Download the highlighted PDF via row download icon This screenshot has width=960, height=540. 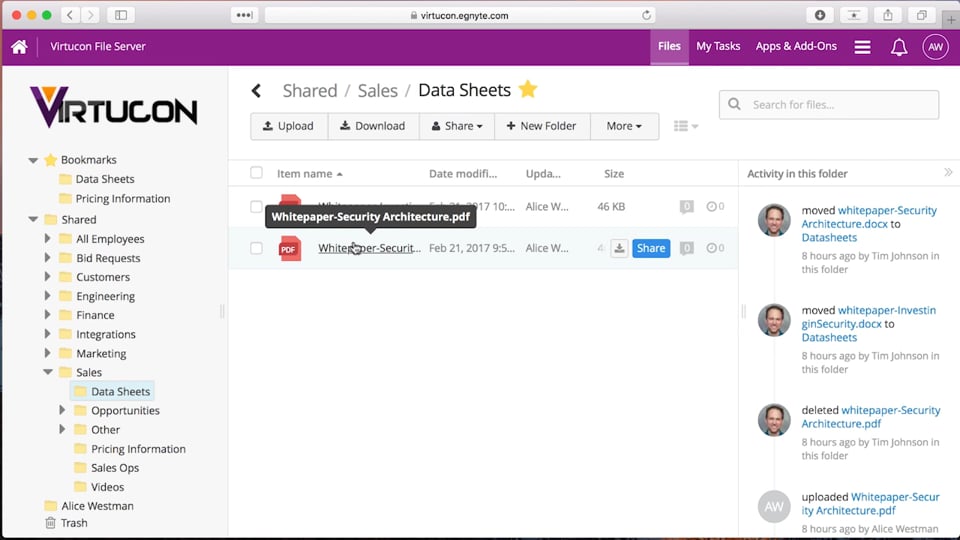click(619, 248)
